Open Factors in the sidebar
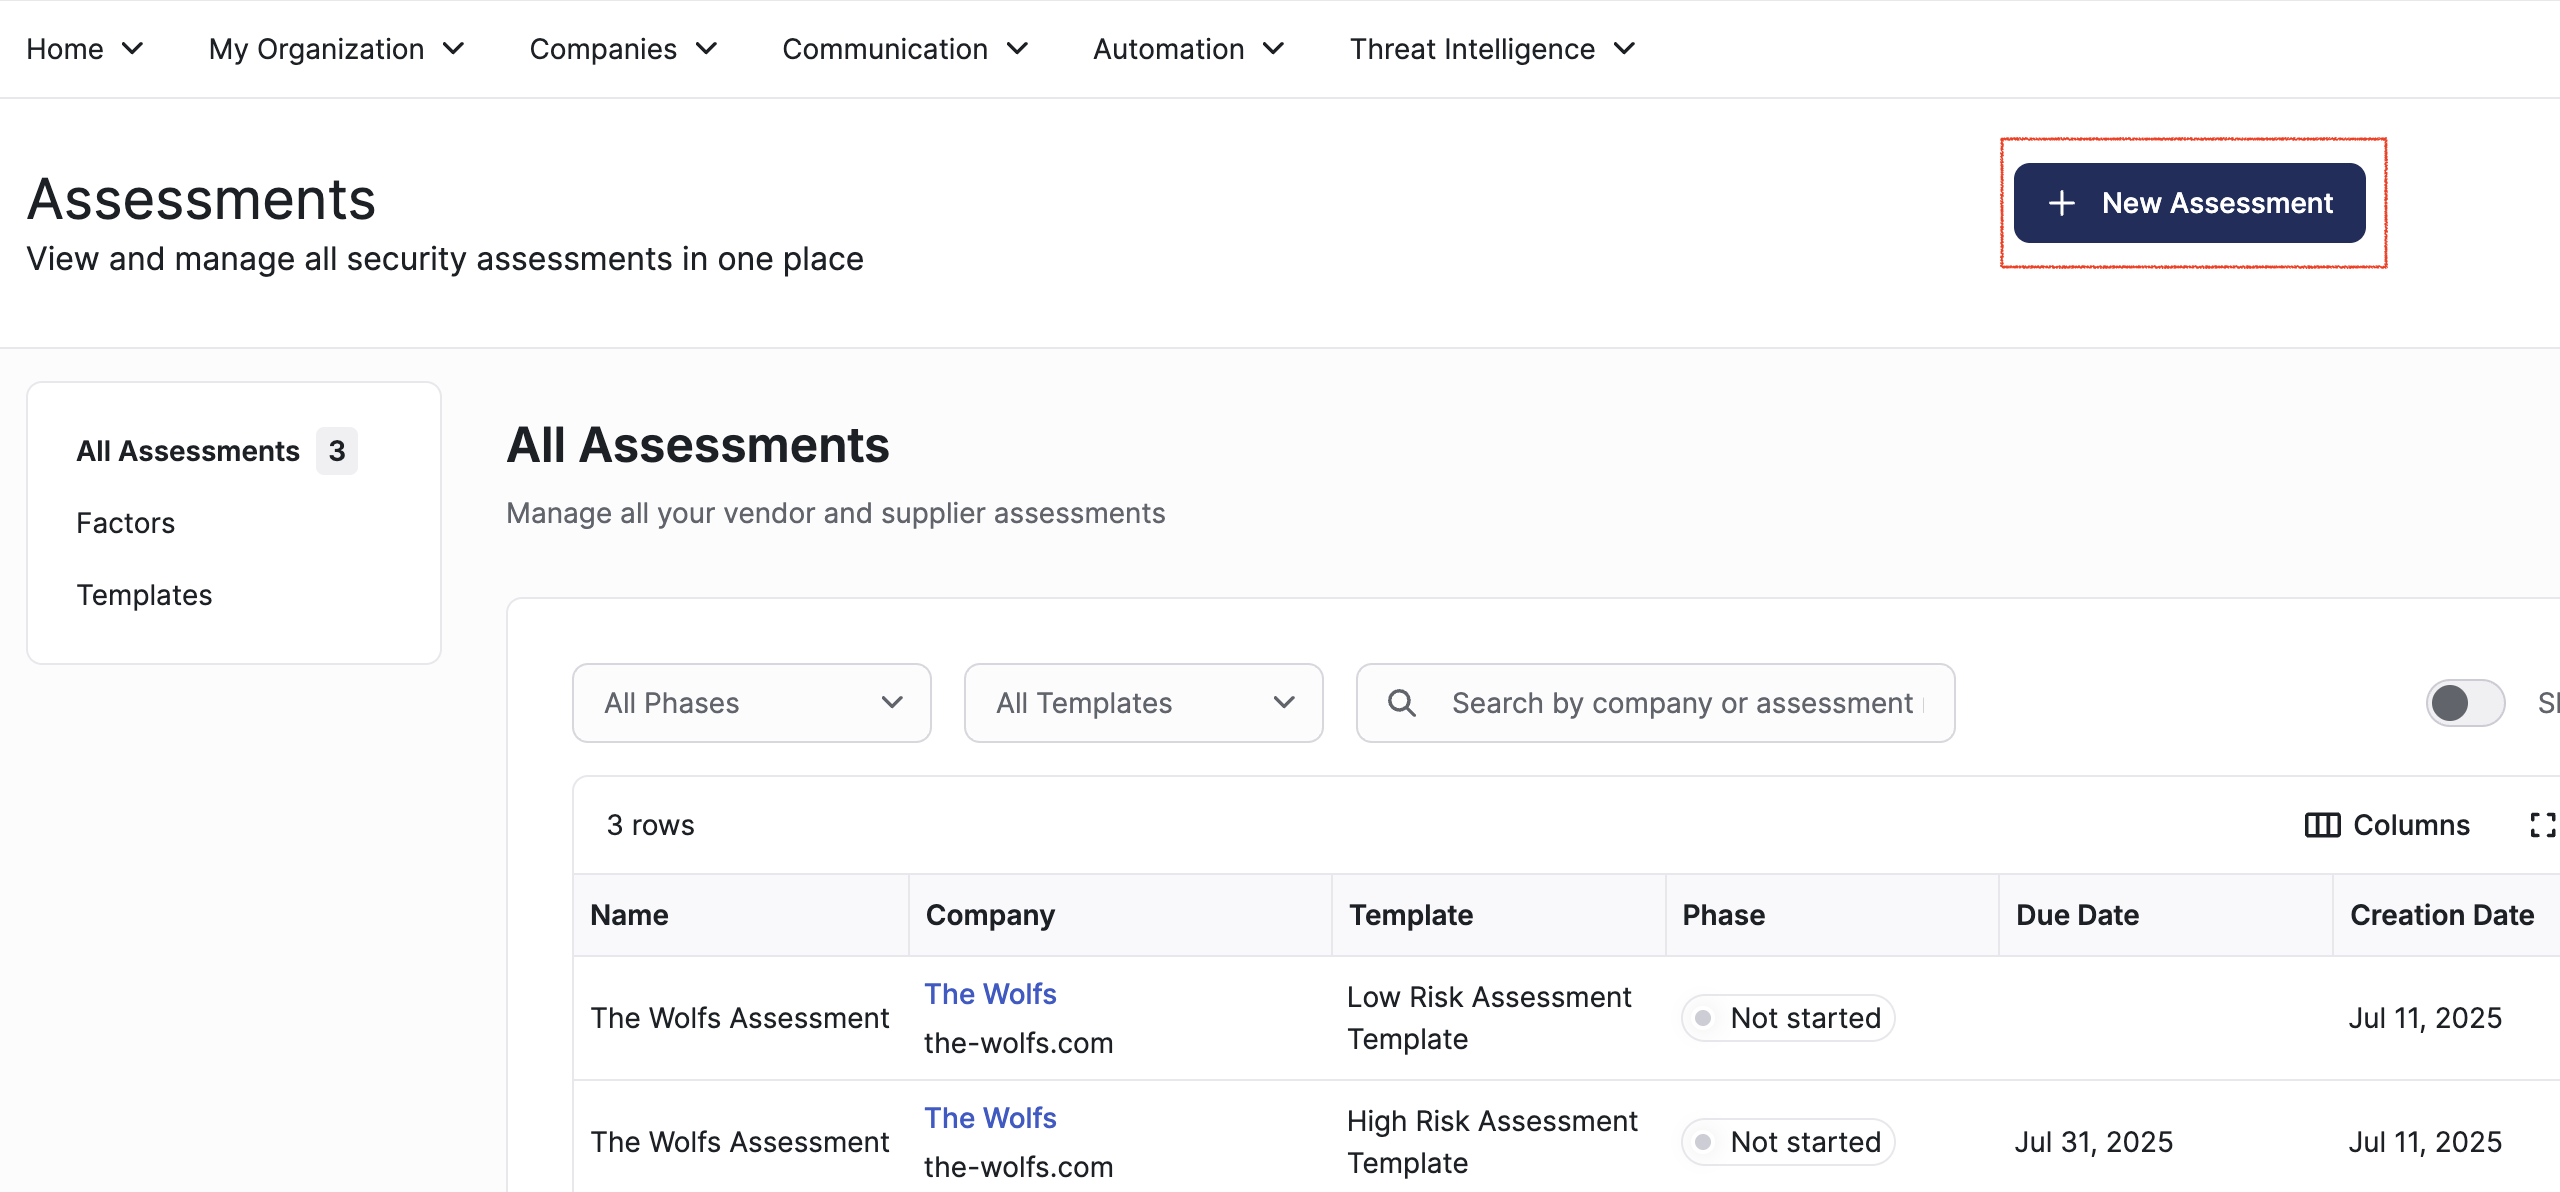Viewport: 2560px width, 1192px height. click(126, 523)
